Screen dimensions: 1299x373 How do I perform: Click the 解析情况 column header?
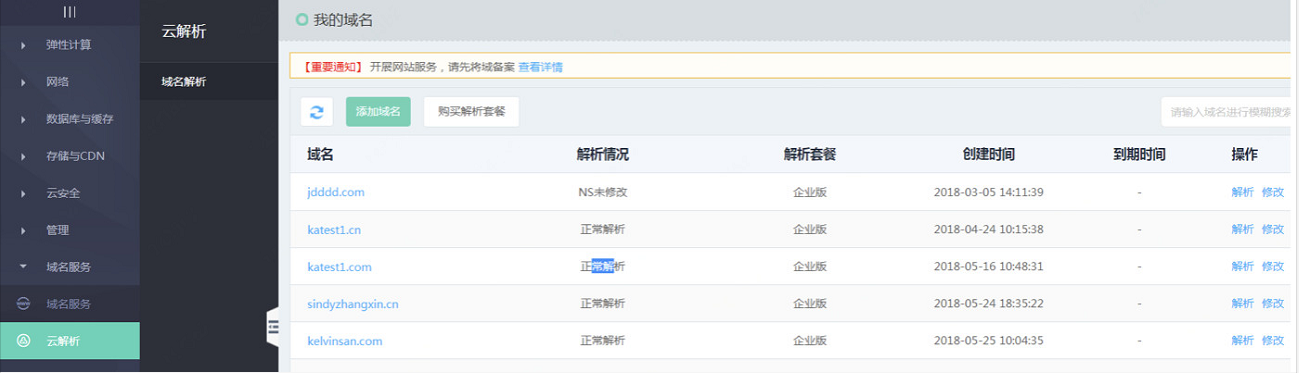[603, 154]
